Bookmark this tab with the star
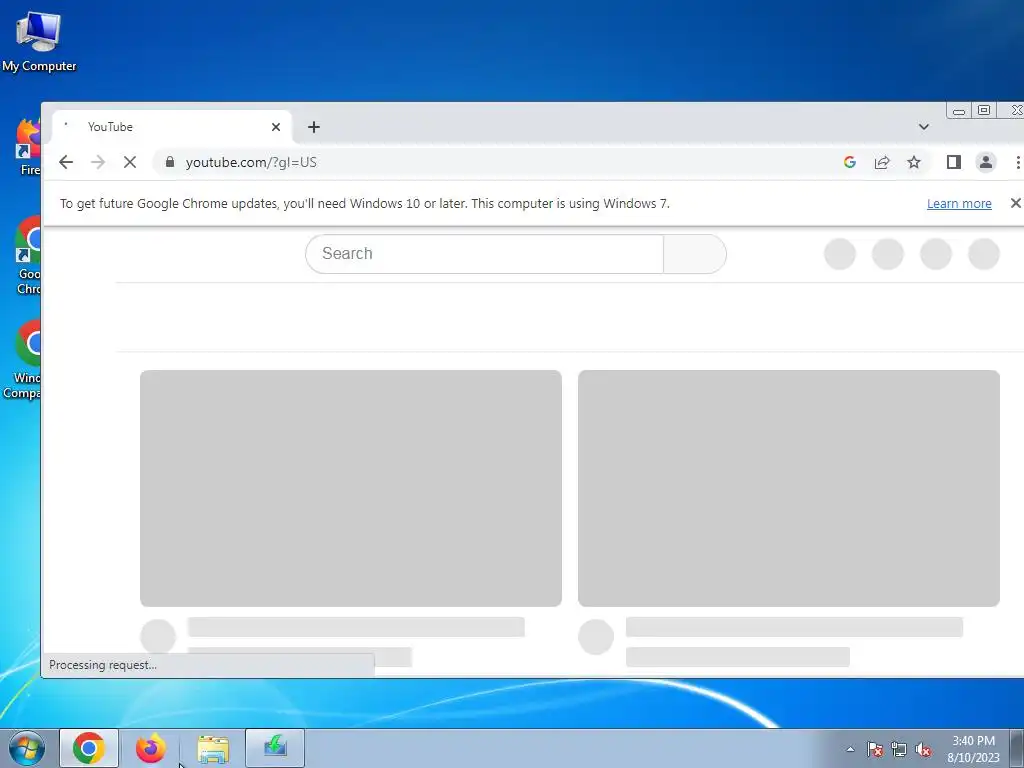Viewport: 1024px width, 768px height. click(x=914, y=162)
